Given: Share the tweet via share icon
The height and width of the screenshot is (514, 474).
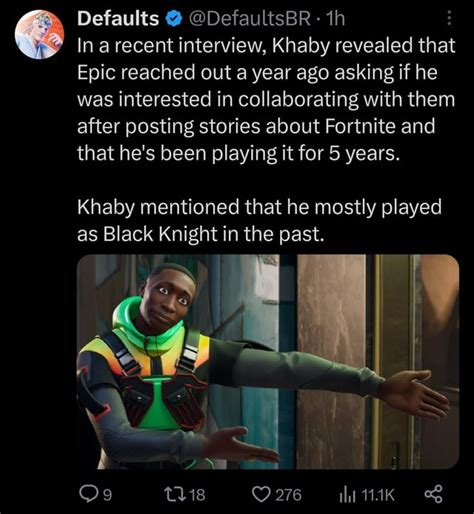Looking at the screenshot, I should (x=434, y=494).
